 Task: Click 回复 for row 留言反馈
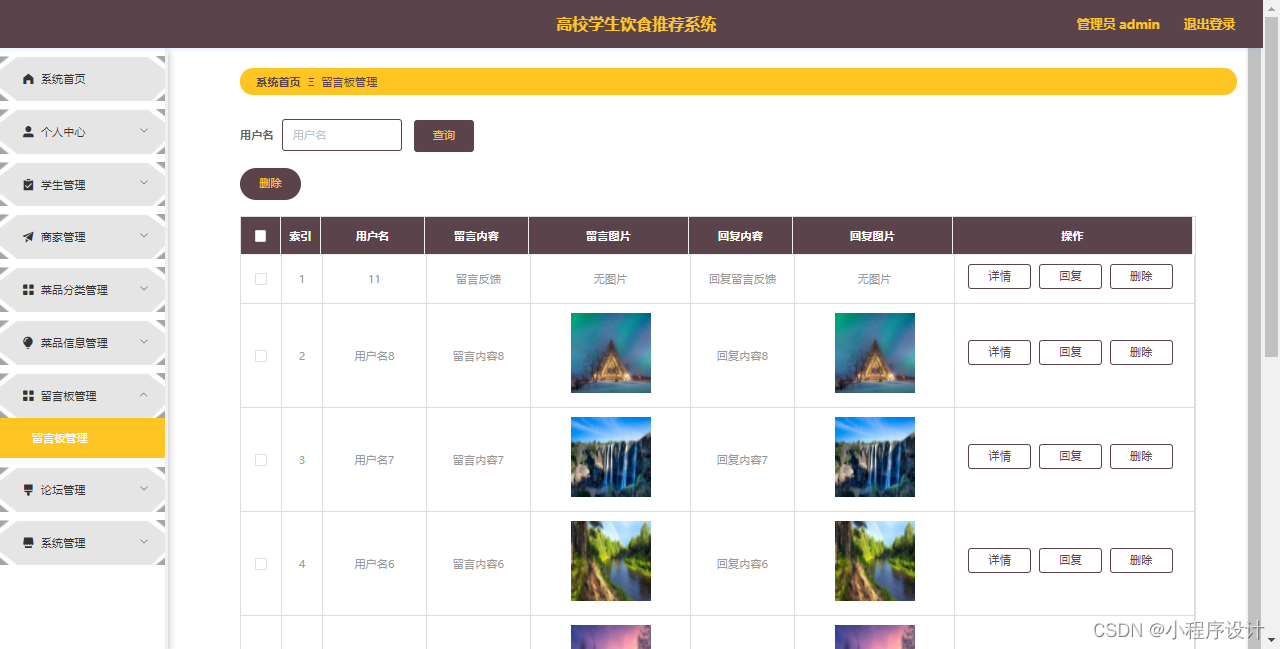(1070, 277)
